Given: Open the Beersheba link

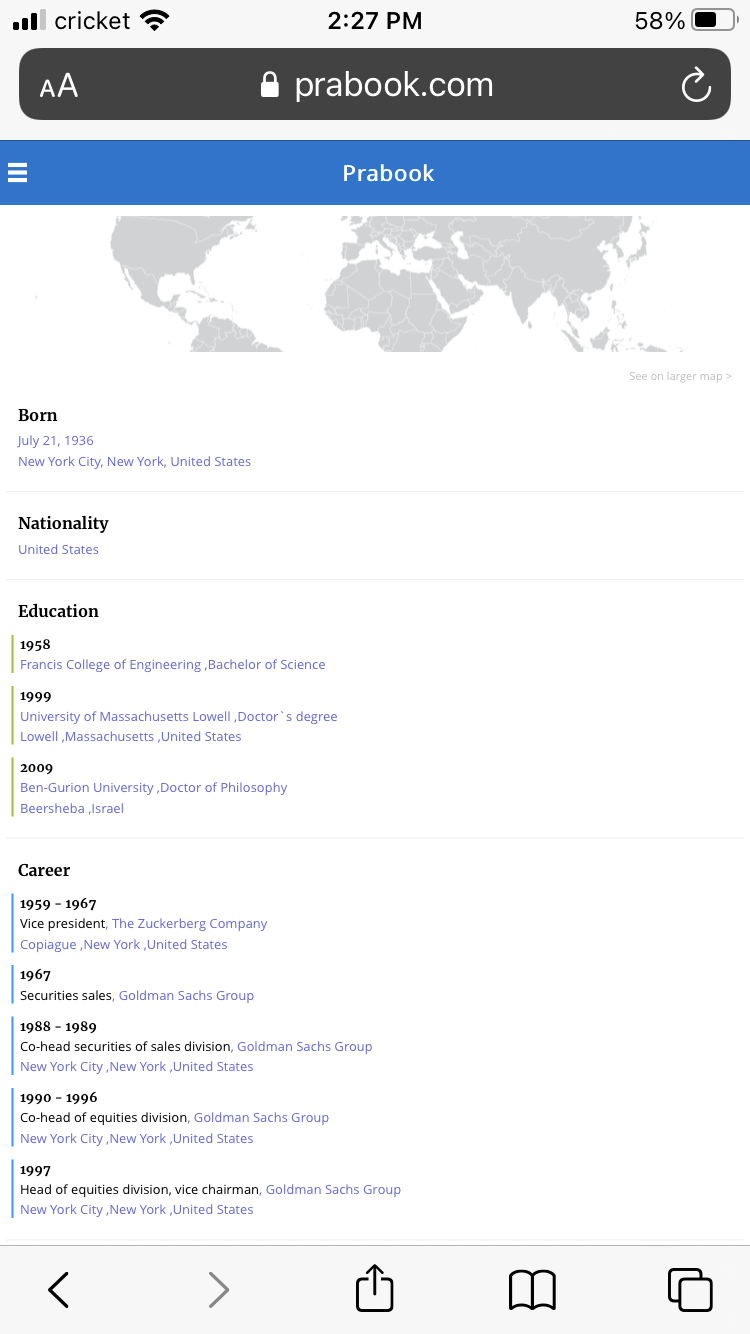Looking at the screenshot, I should [52, 808].
